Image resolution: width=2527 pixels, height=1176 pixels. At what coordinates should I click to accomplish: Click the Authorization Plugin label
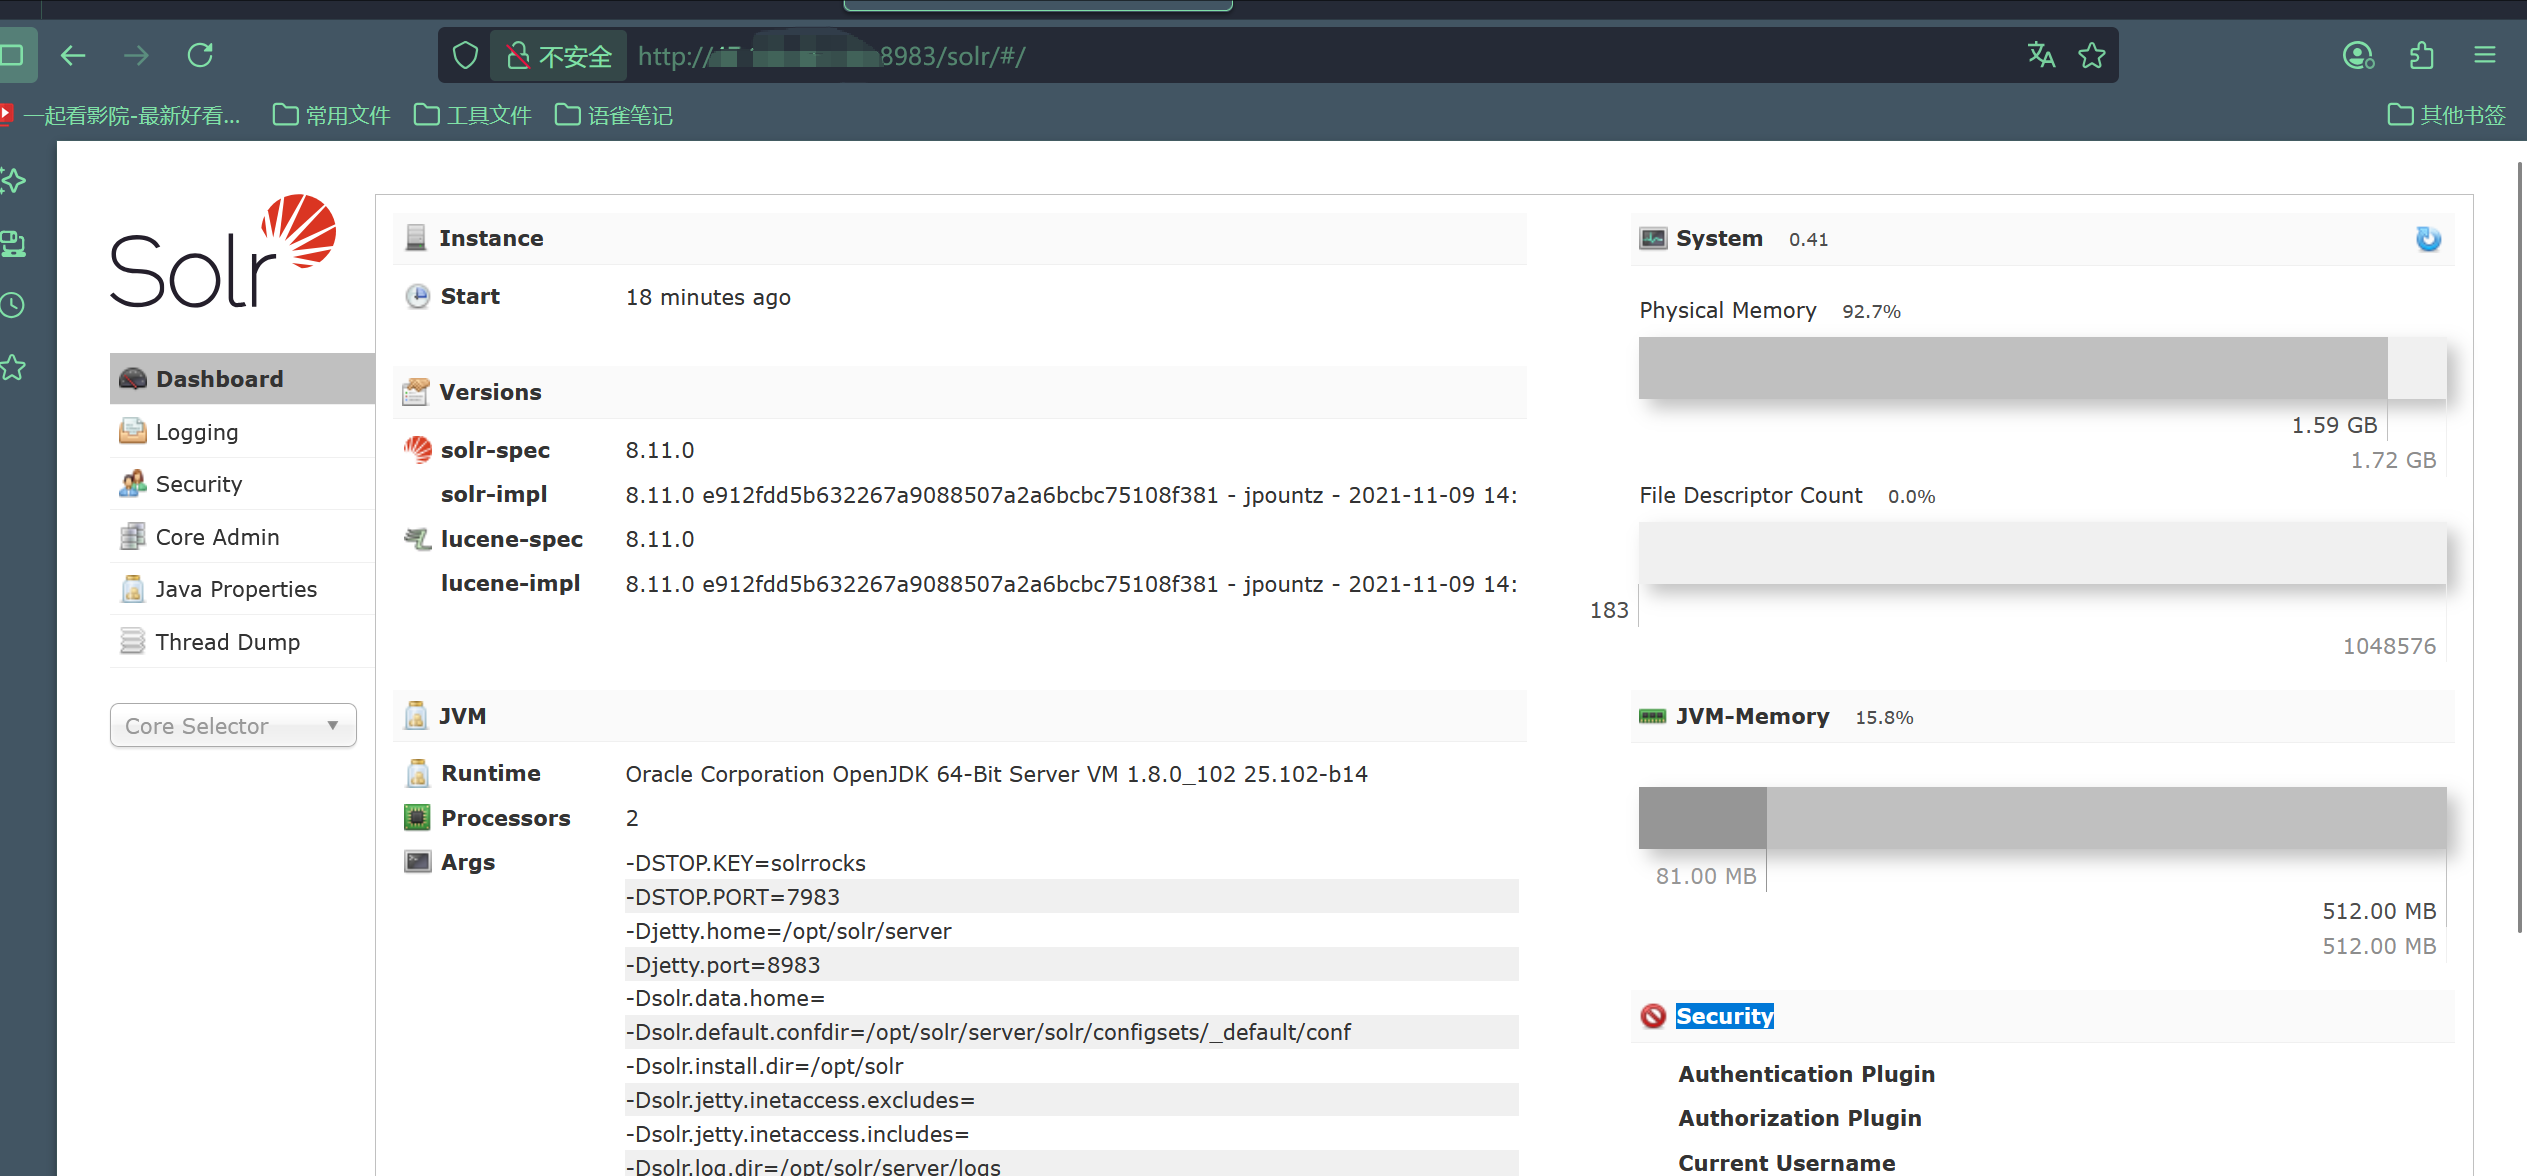click(1800, 1118)
